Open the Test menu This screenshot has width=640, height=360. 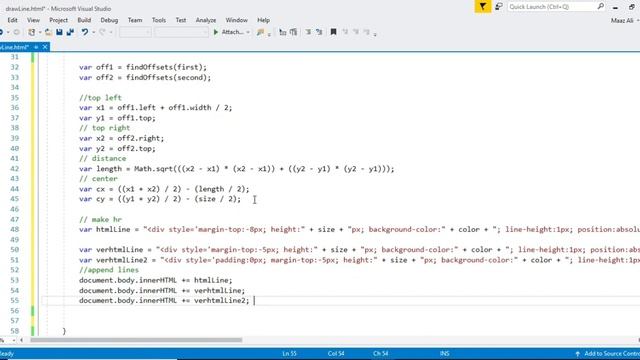pyautogui.click(x=181, y=20)
